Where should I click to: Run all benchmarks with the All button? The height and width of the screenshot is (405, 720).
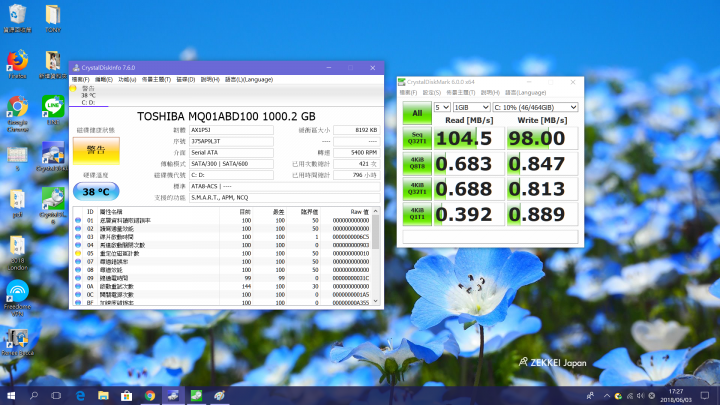click(x=417, y=113)
